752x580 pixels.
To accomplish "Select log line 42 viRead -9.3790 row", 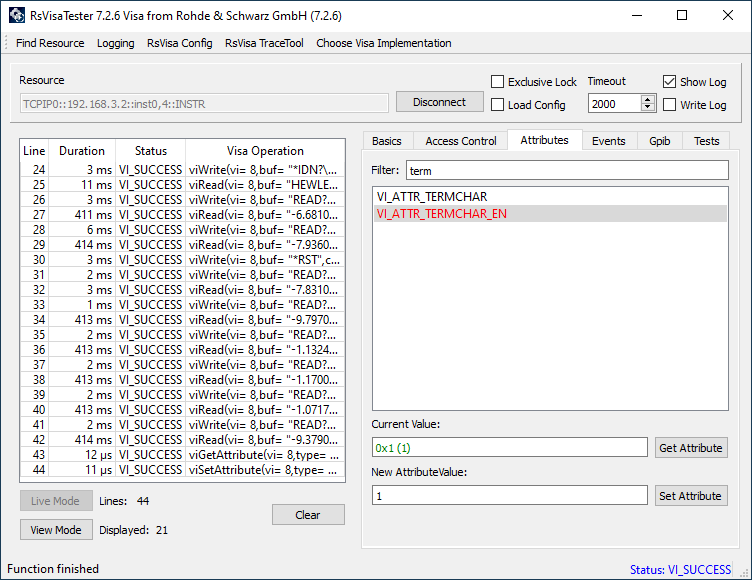I will 182,439.
